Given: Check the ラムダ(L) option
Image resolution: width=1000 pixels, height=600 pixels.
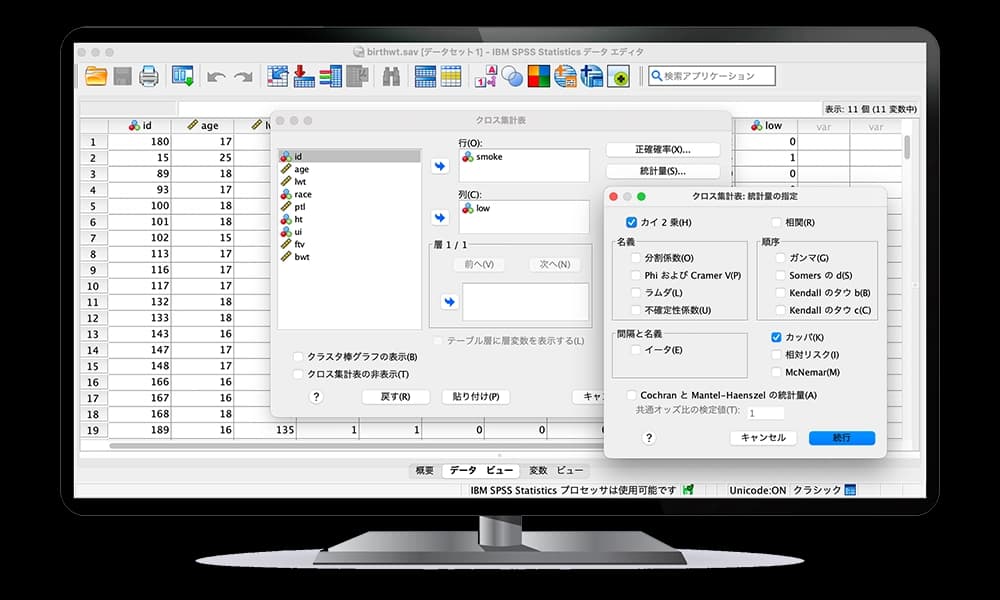Looking at the screenshot, I should pyautogui.click(x=636, y=292).
